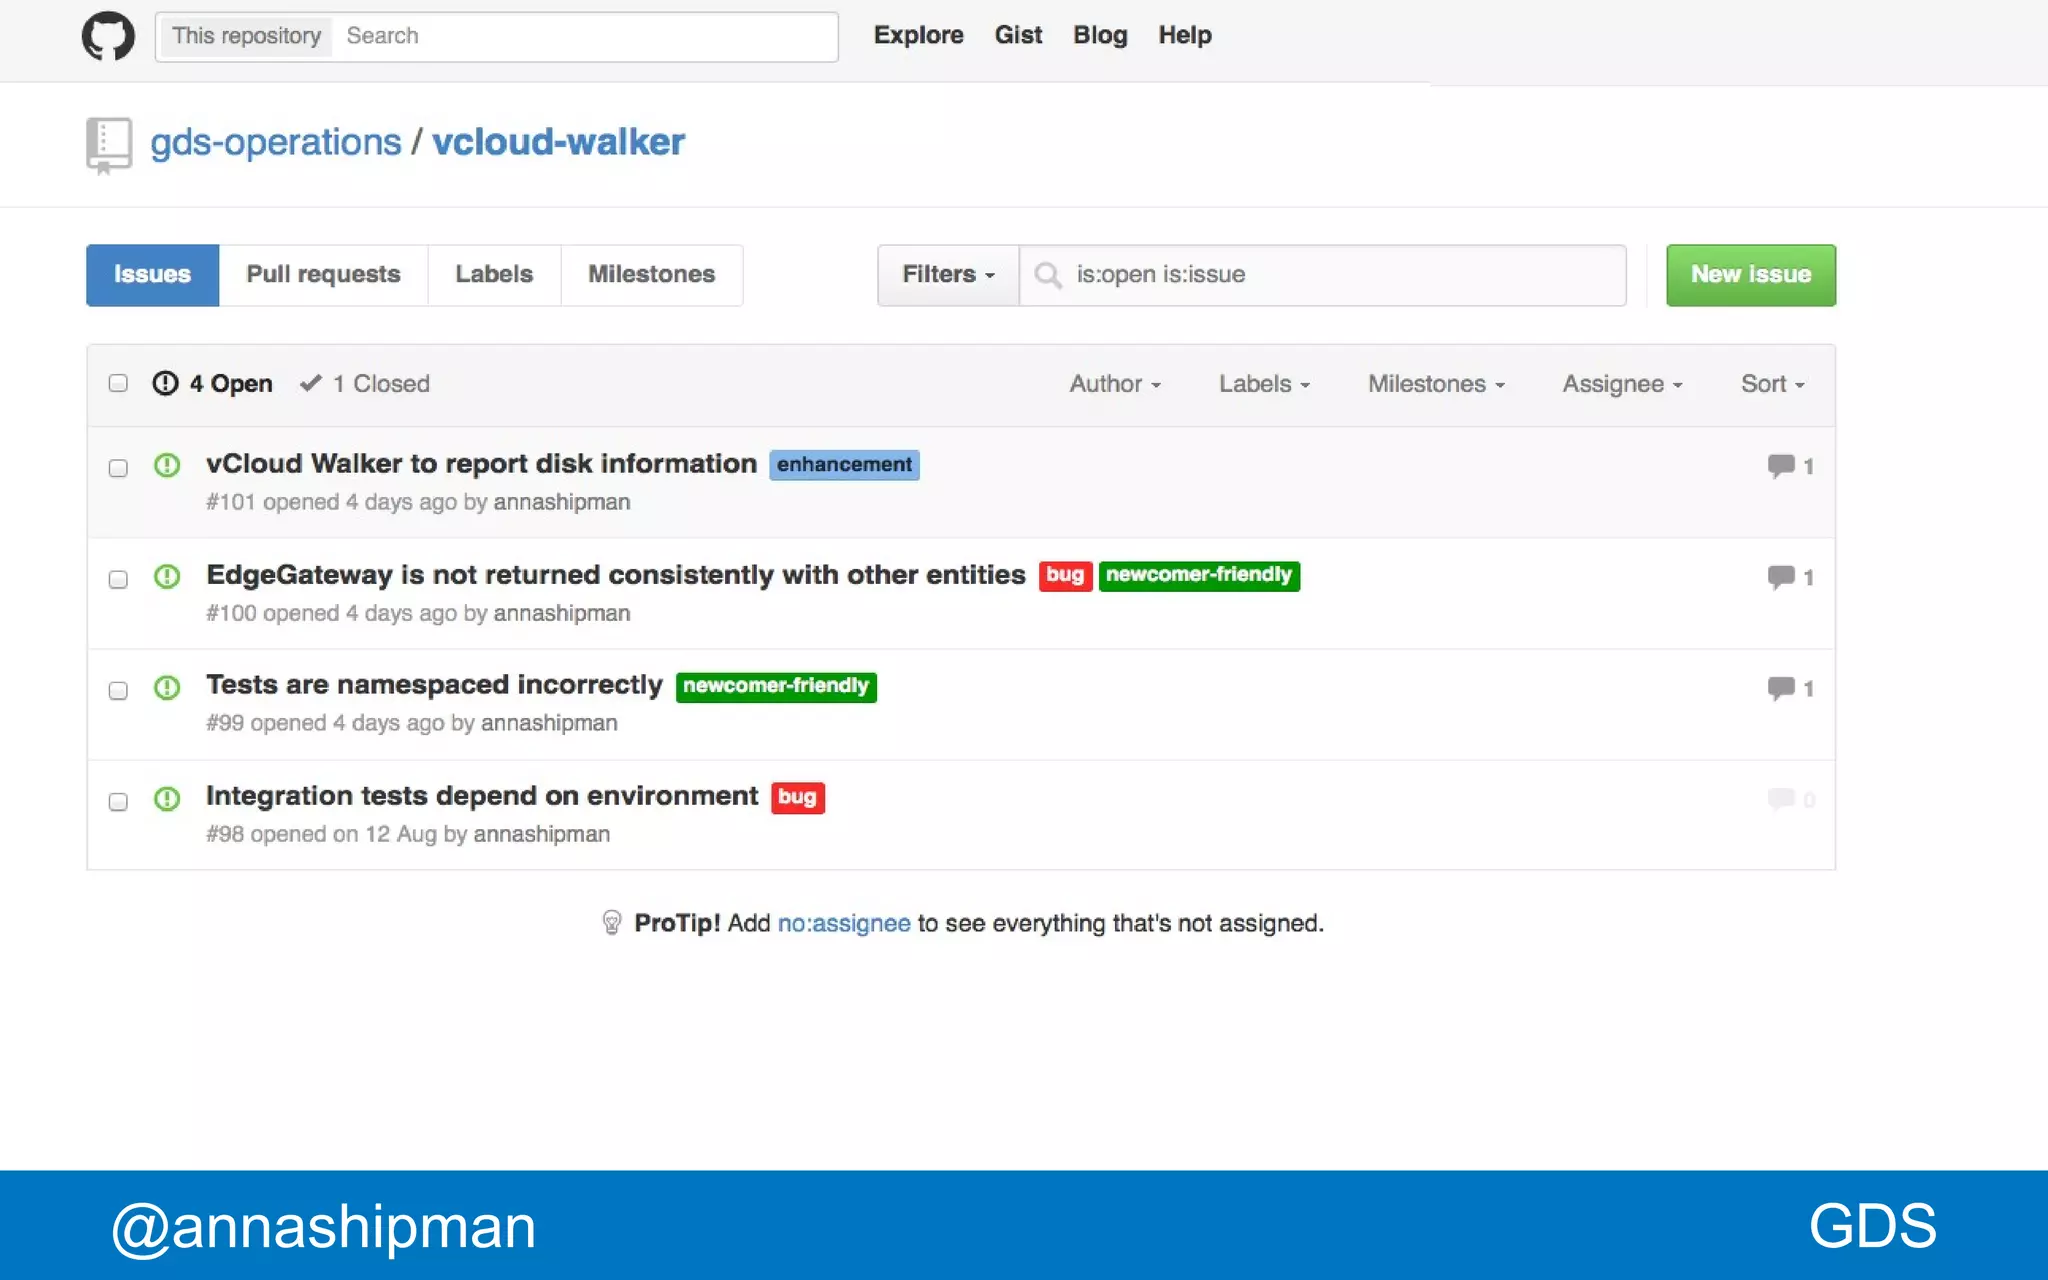Tick the select-all issues checkbox

coord(118,384)
